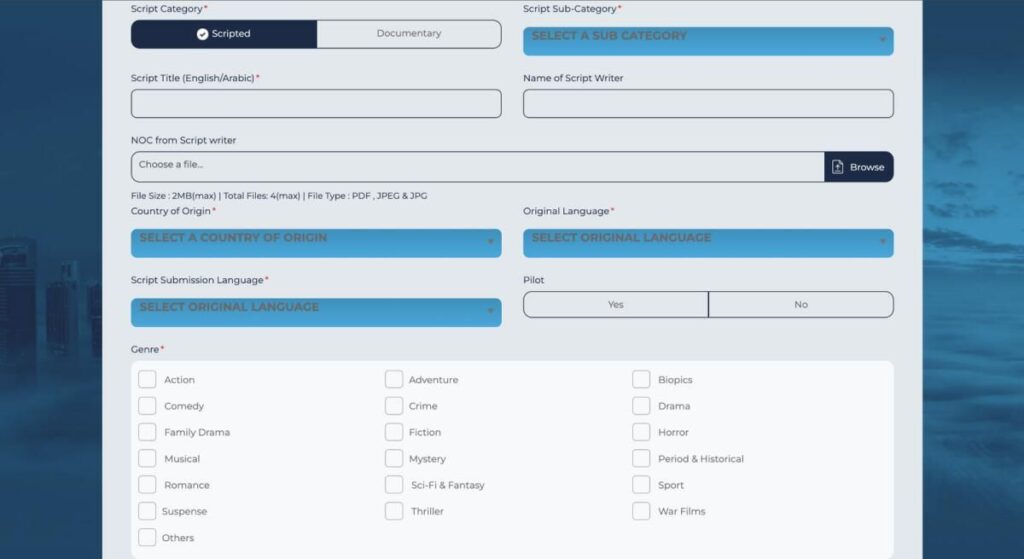The width and height of the screenshot is (1024, 559).
Task: Click the Choose a file input area
Action: (x=477, y=167)
